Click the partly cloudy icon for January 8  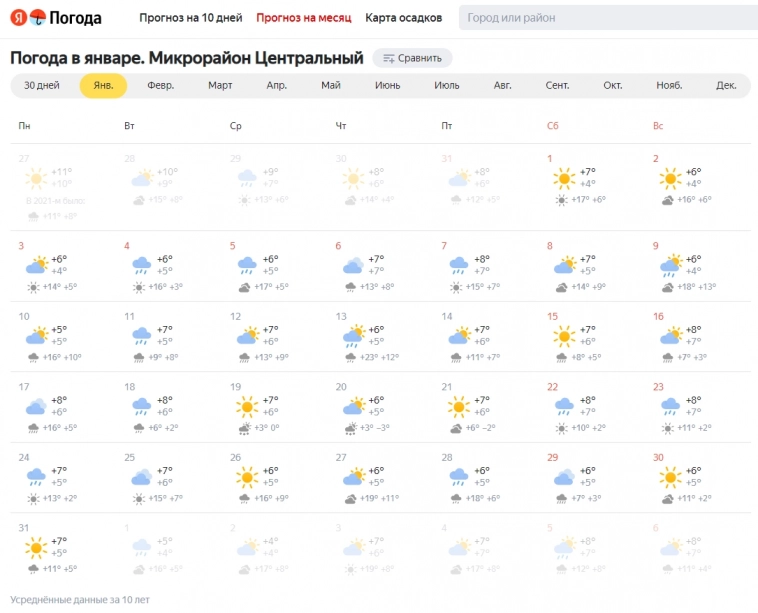(x=565, y=265)
